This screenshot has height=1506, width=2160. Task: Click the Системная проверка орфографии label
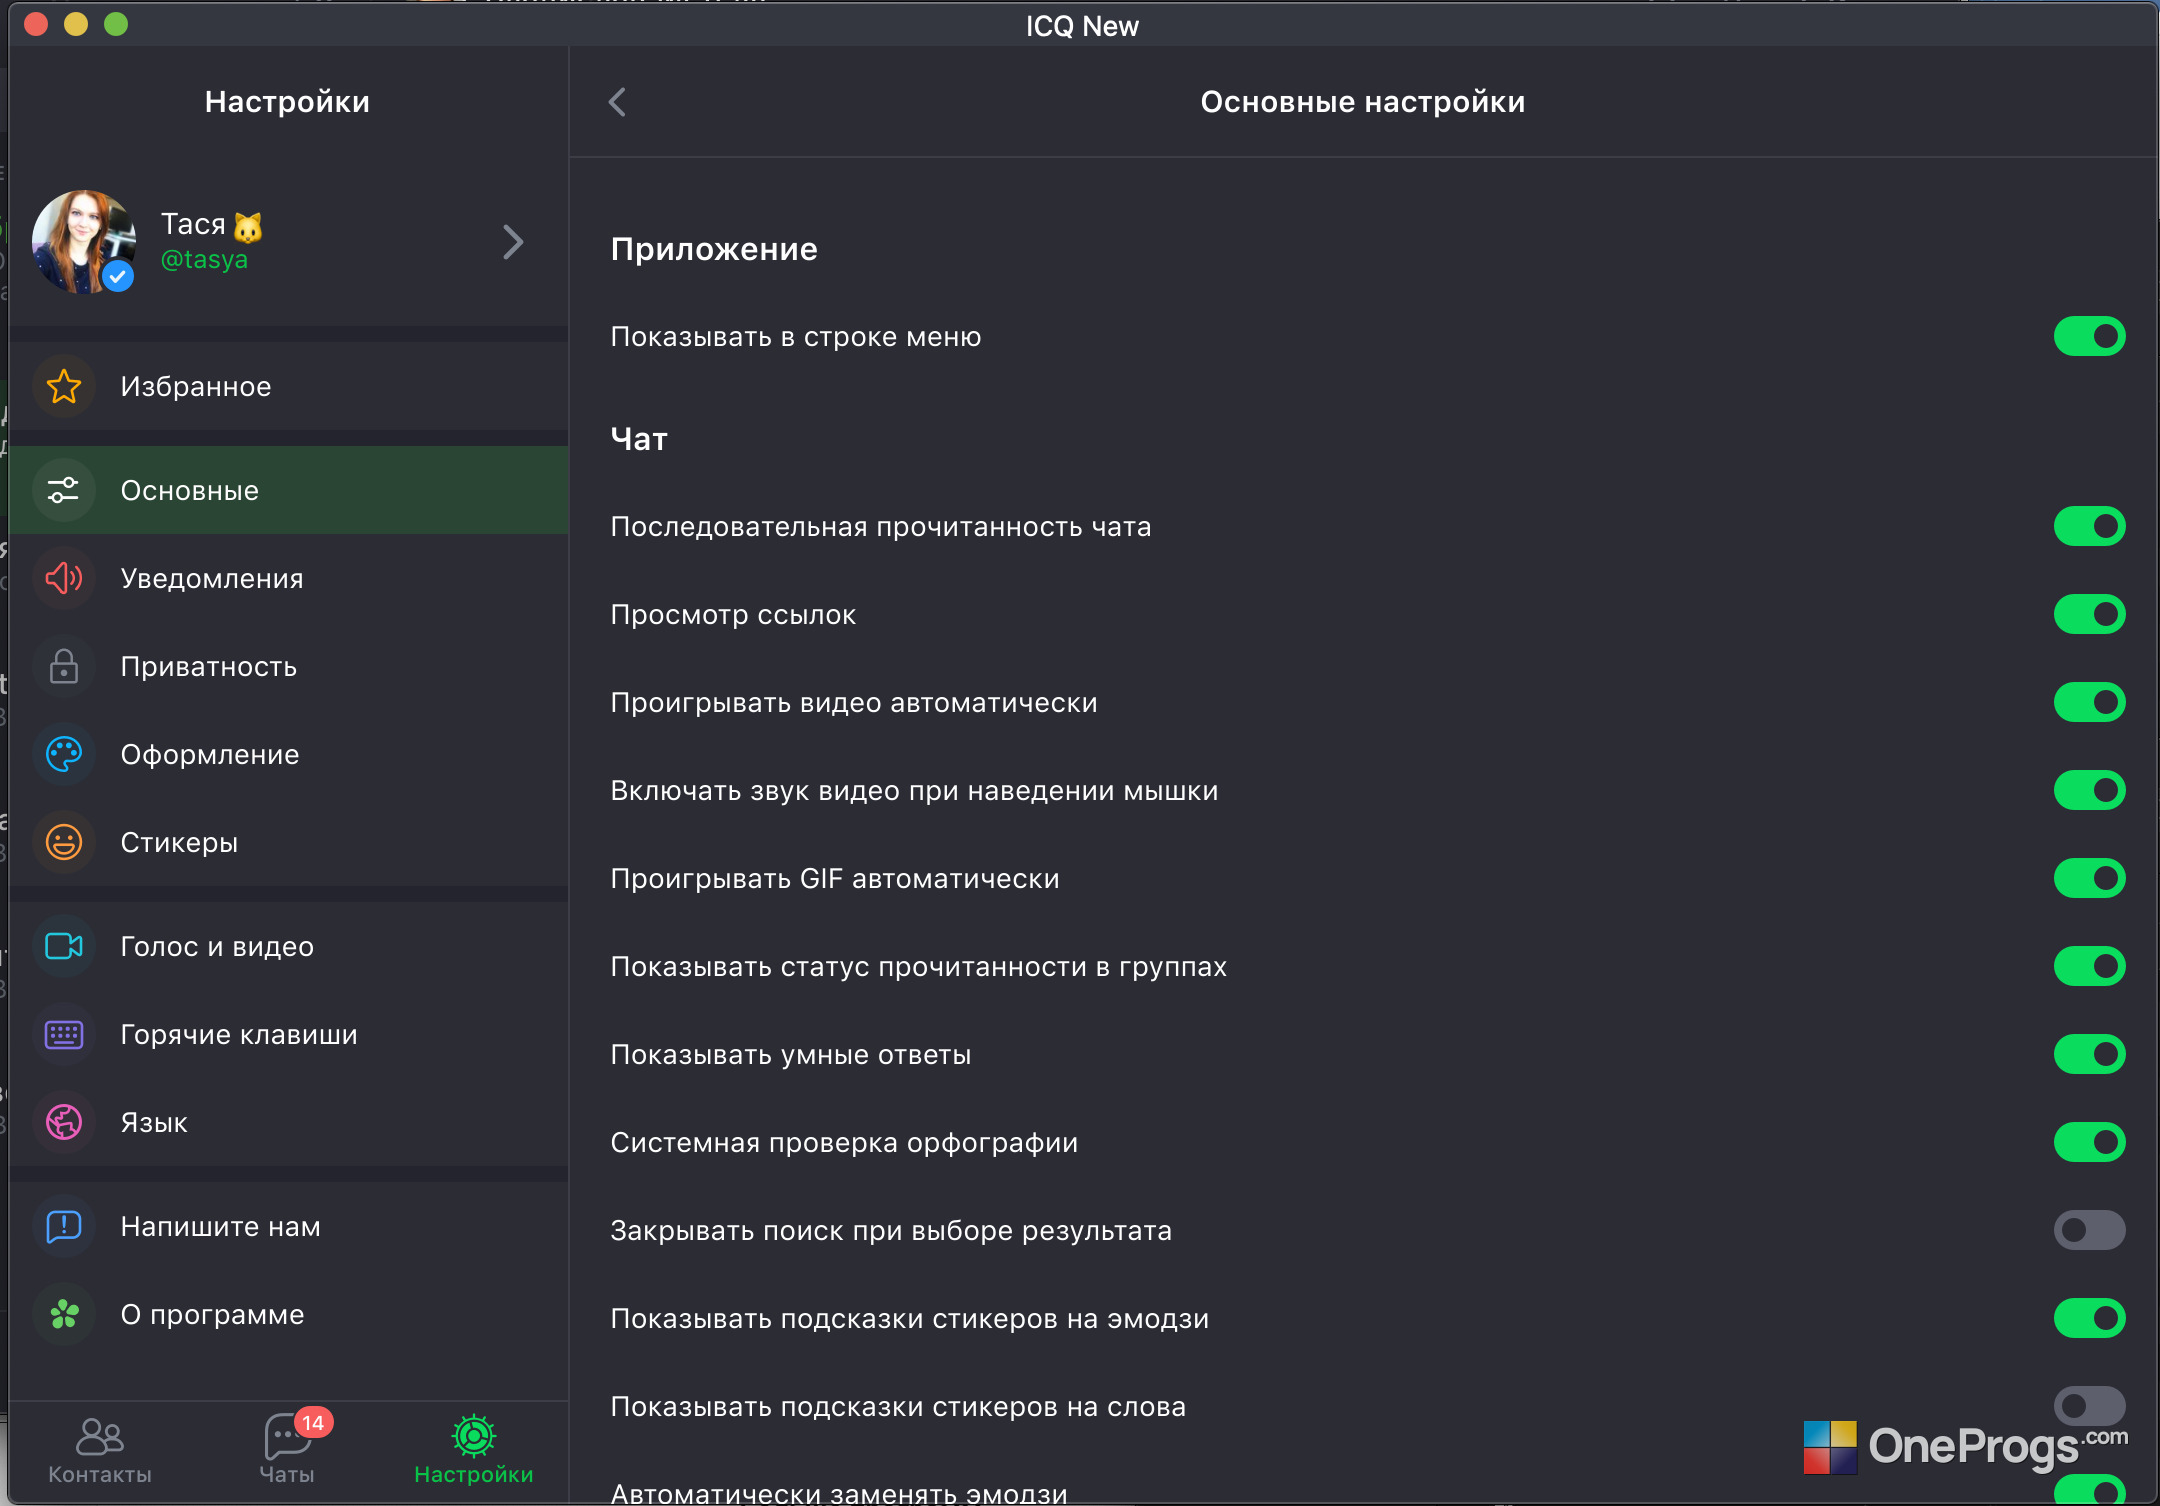844,1143
